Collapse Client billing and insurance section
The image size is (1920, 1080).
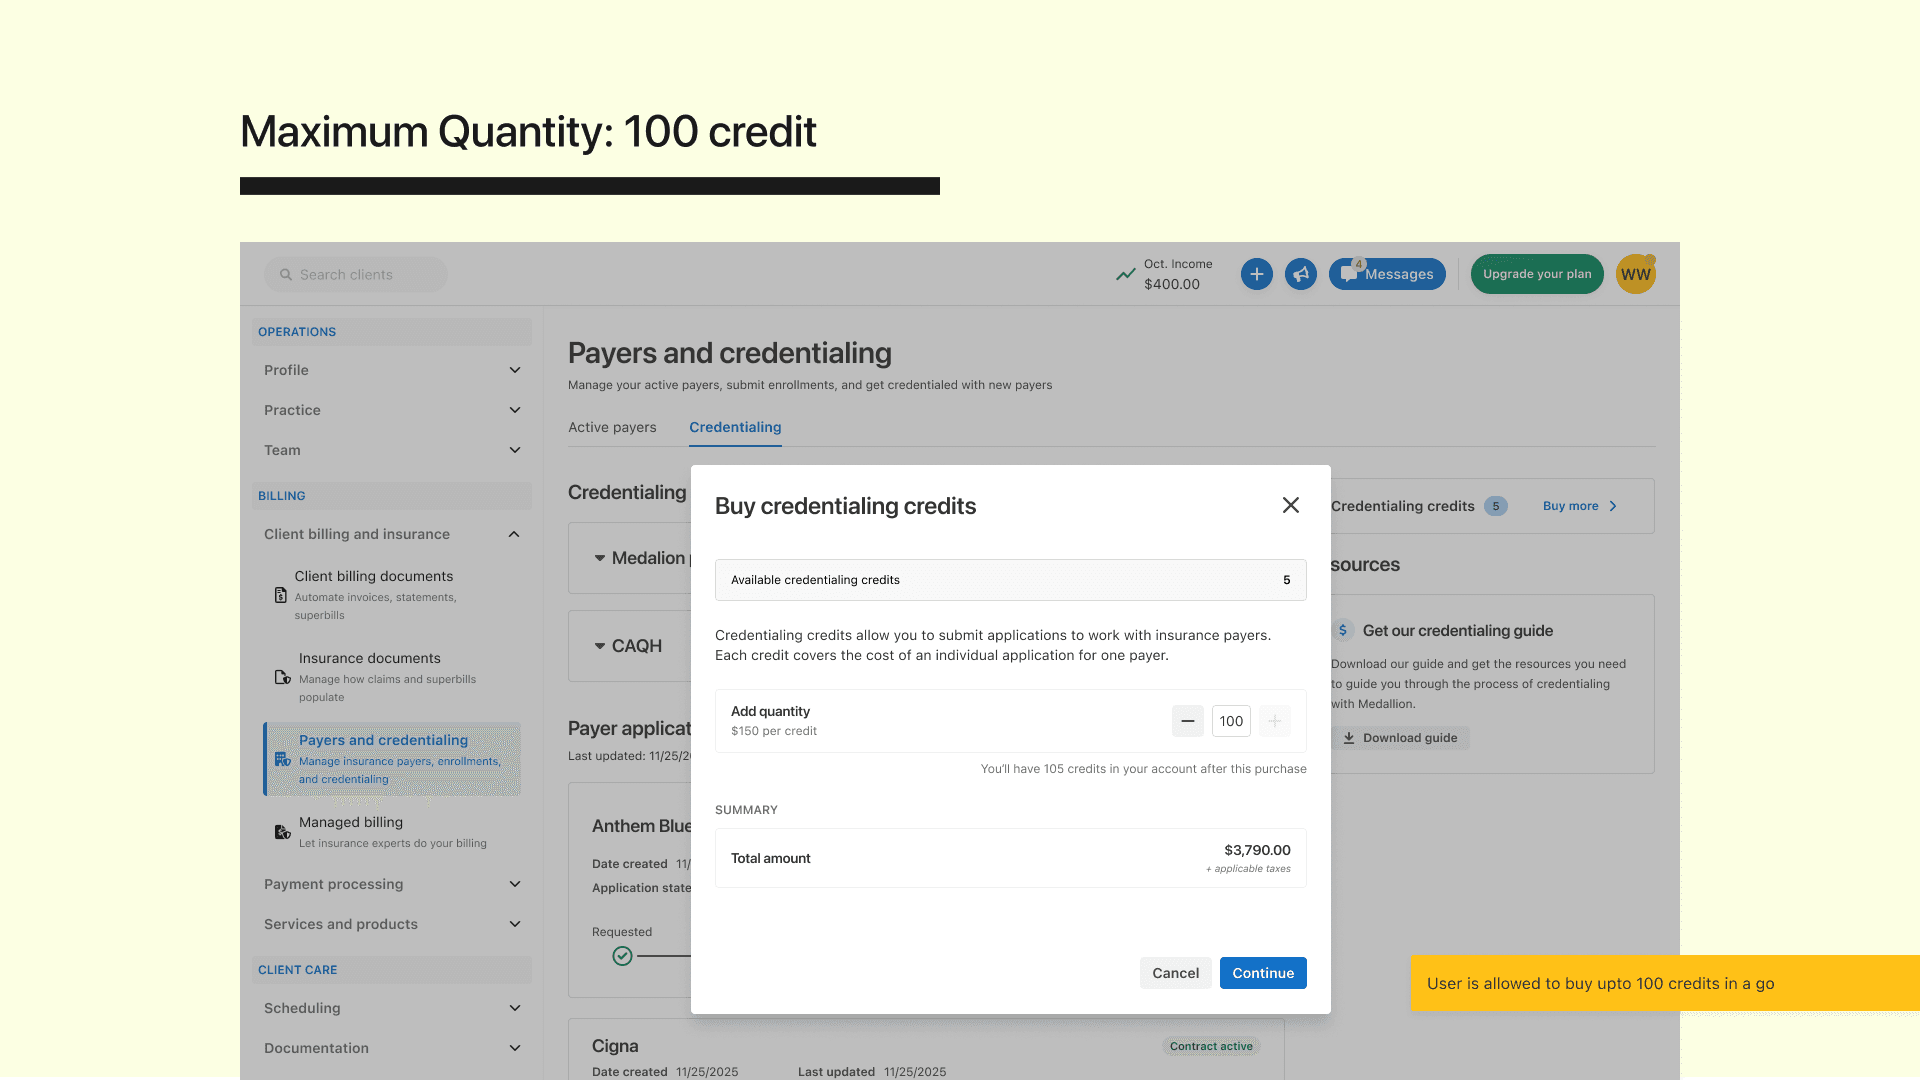[x=392, y=534]
